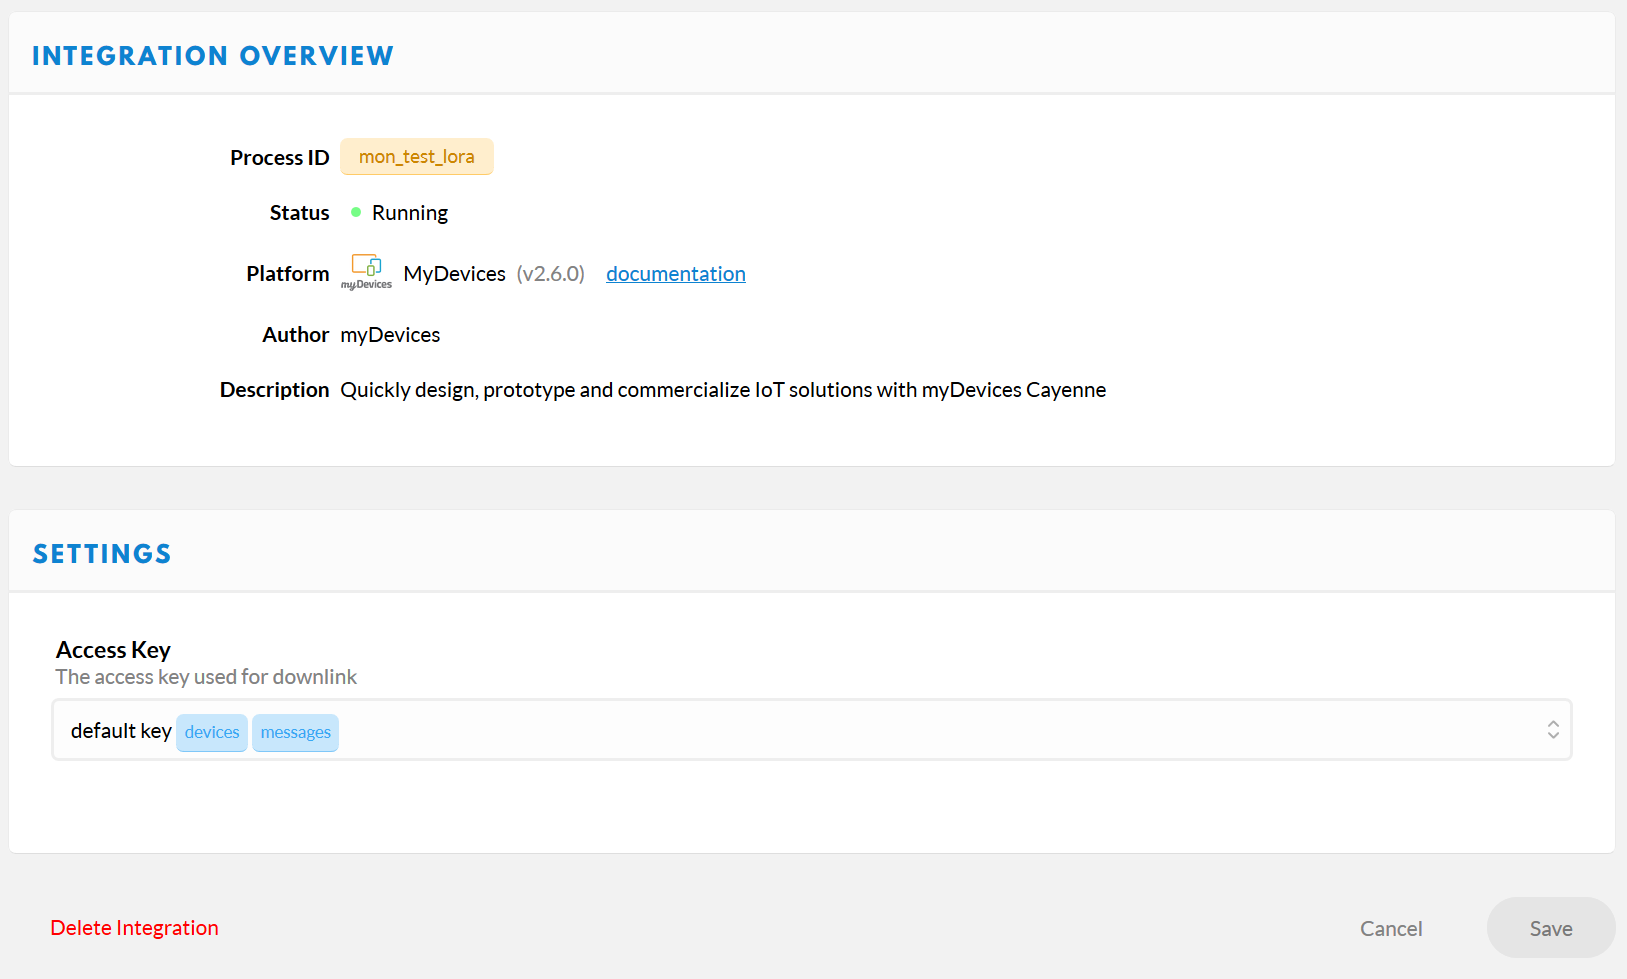Click the Access Key label
The image size is (1627, 979).
113,650
